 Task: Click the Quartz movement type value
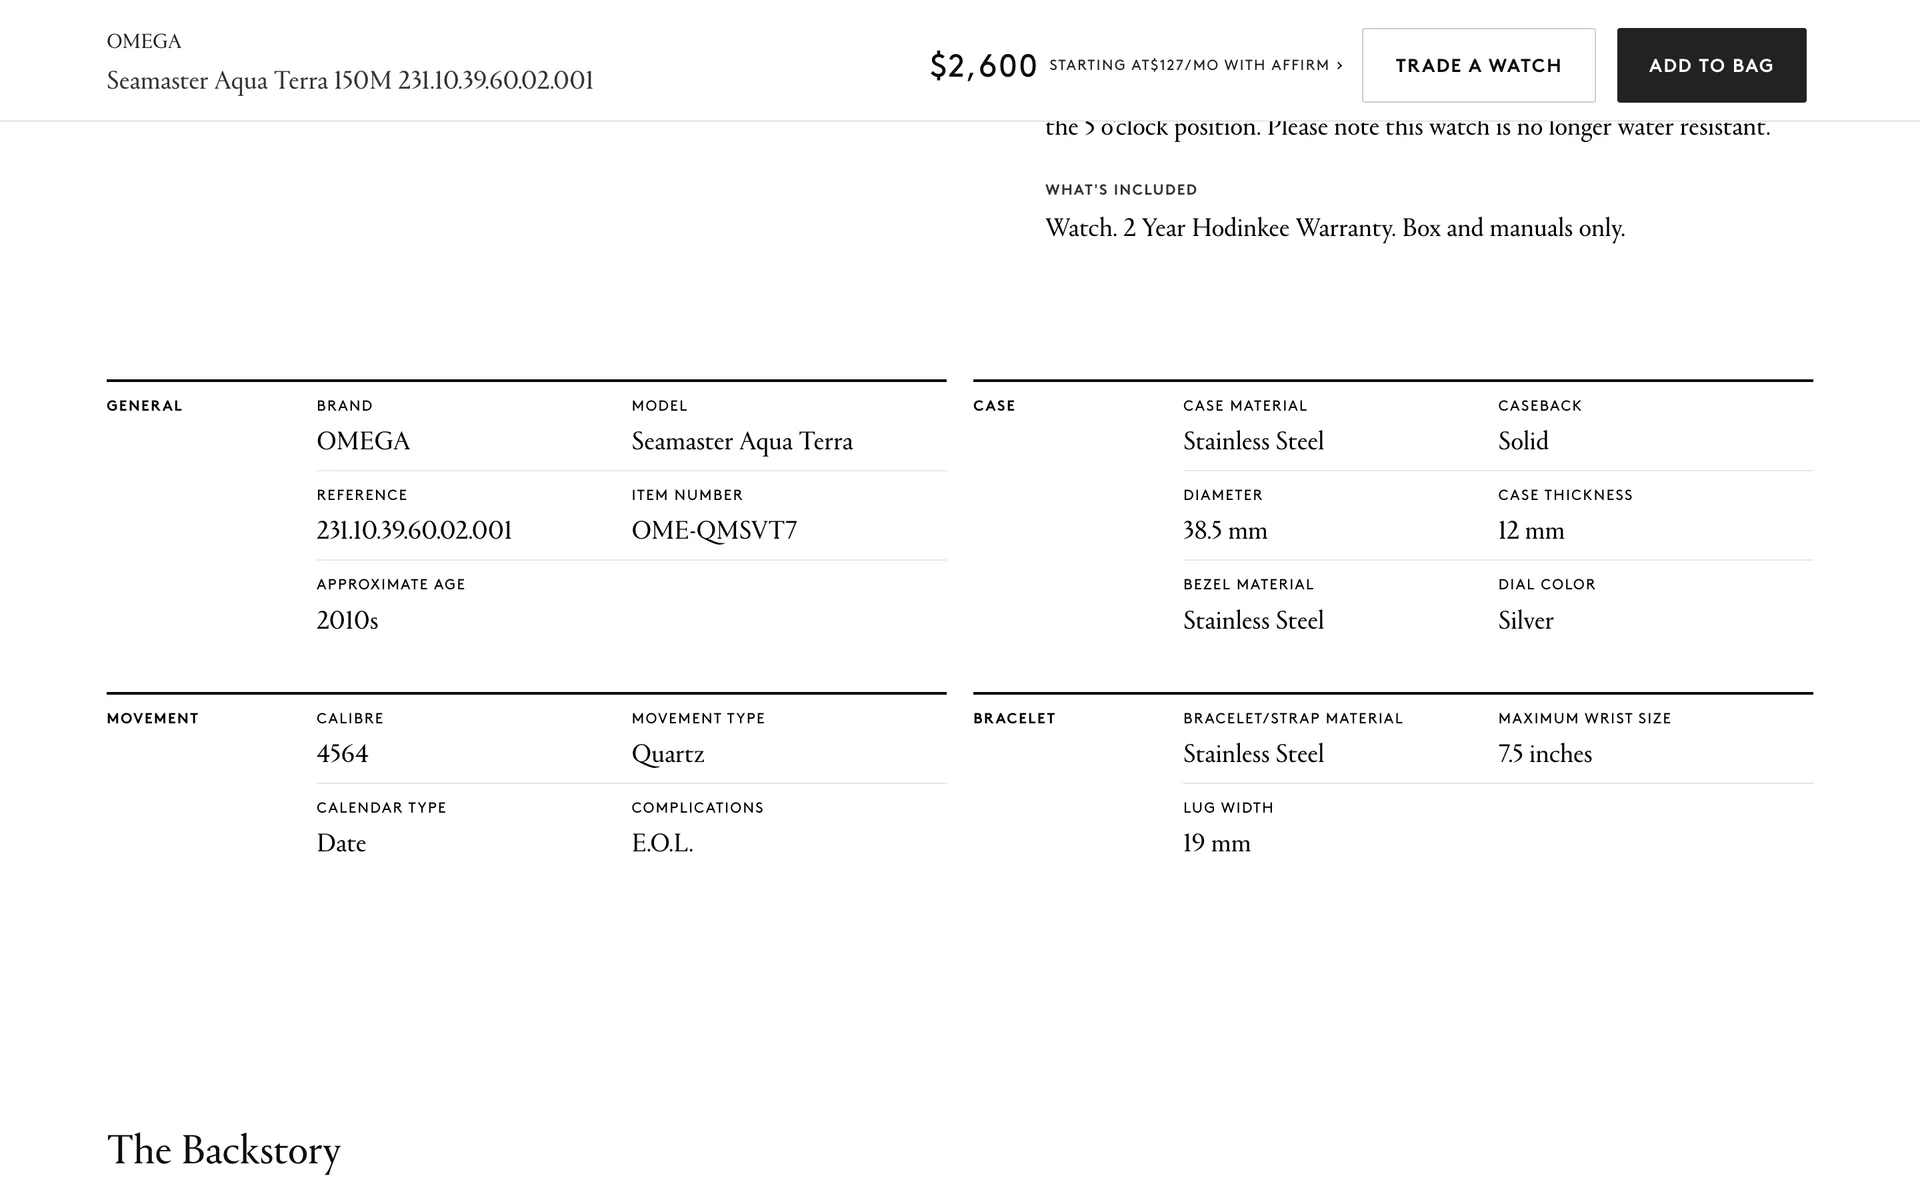(x=668, y=754)
